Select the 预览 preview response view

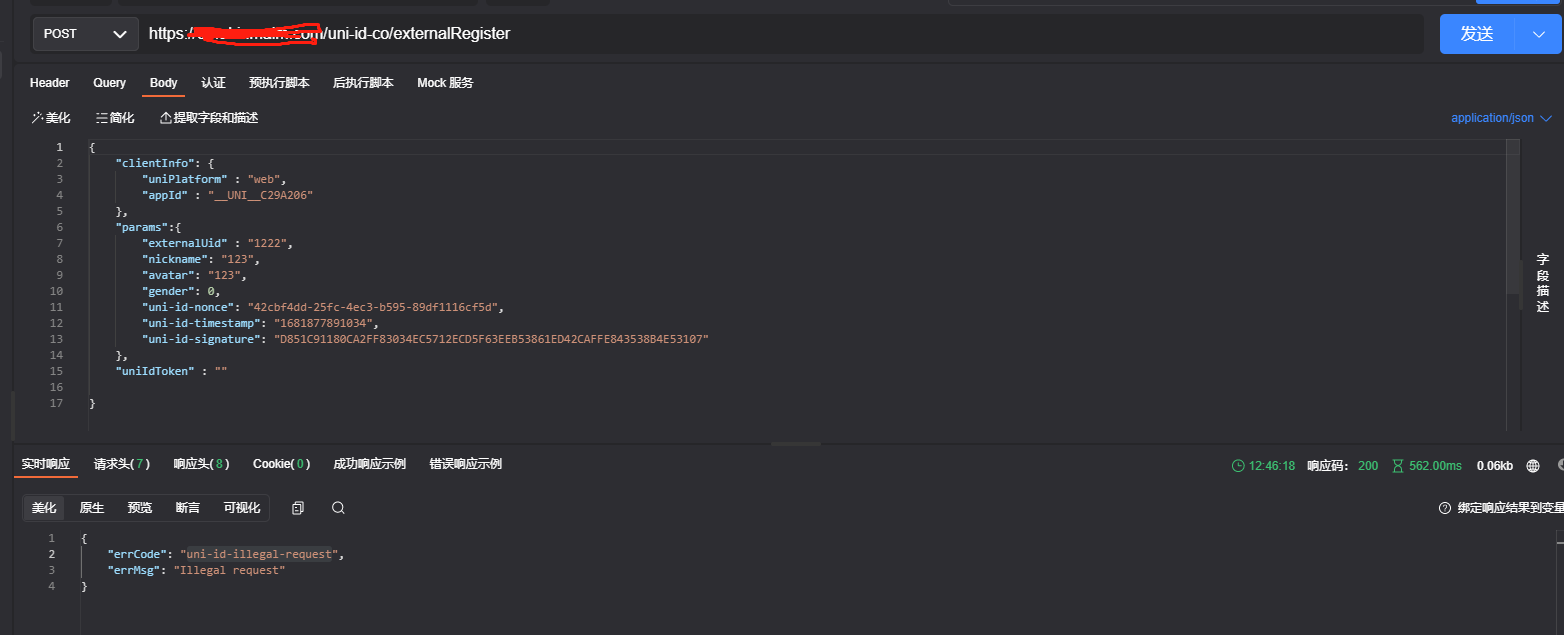coord(140,508)
